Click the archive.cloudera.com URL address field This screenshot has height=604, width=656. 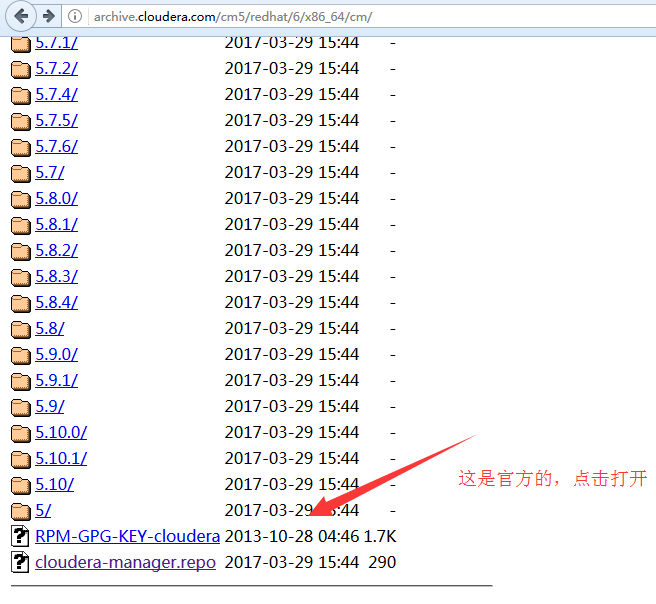[233, 17]
